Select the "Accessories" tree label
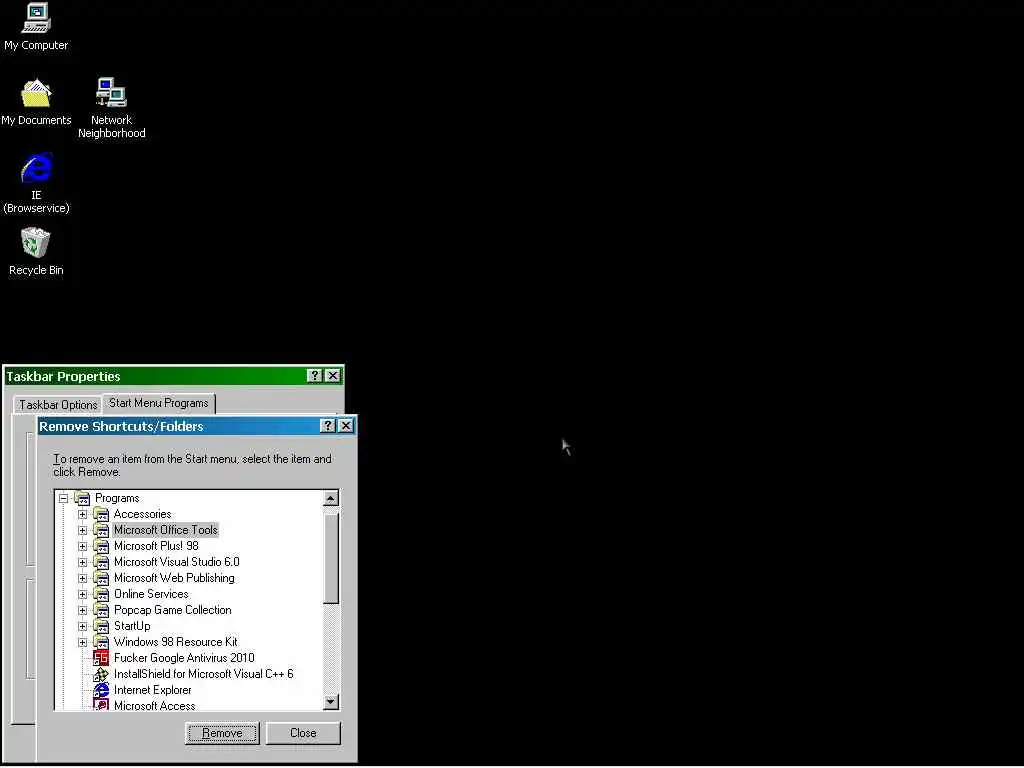This screenshot has width=1024, height=768. (x=142, y=515)
